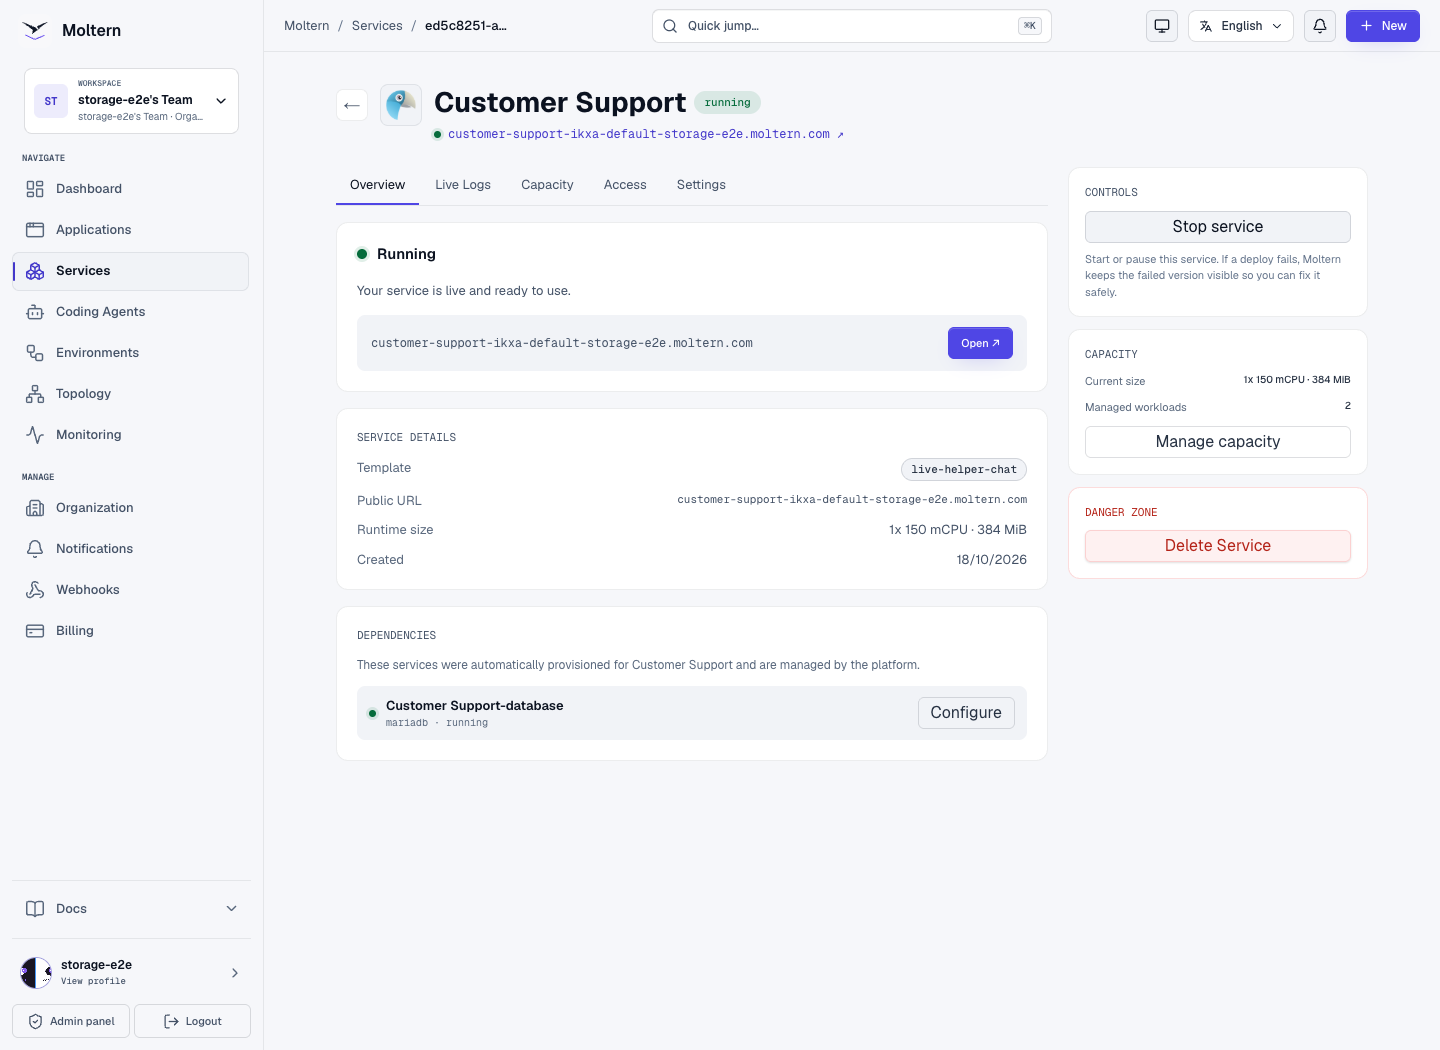Open the service link under the title
Image resolution: width=1440 pixels, height=1050 pixels.
pos(645,134)
